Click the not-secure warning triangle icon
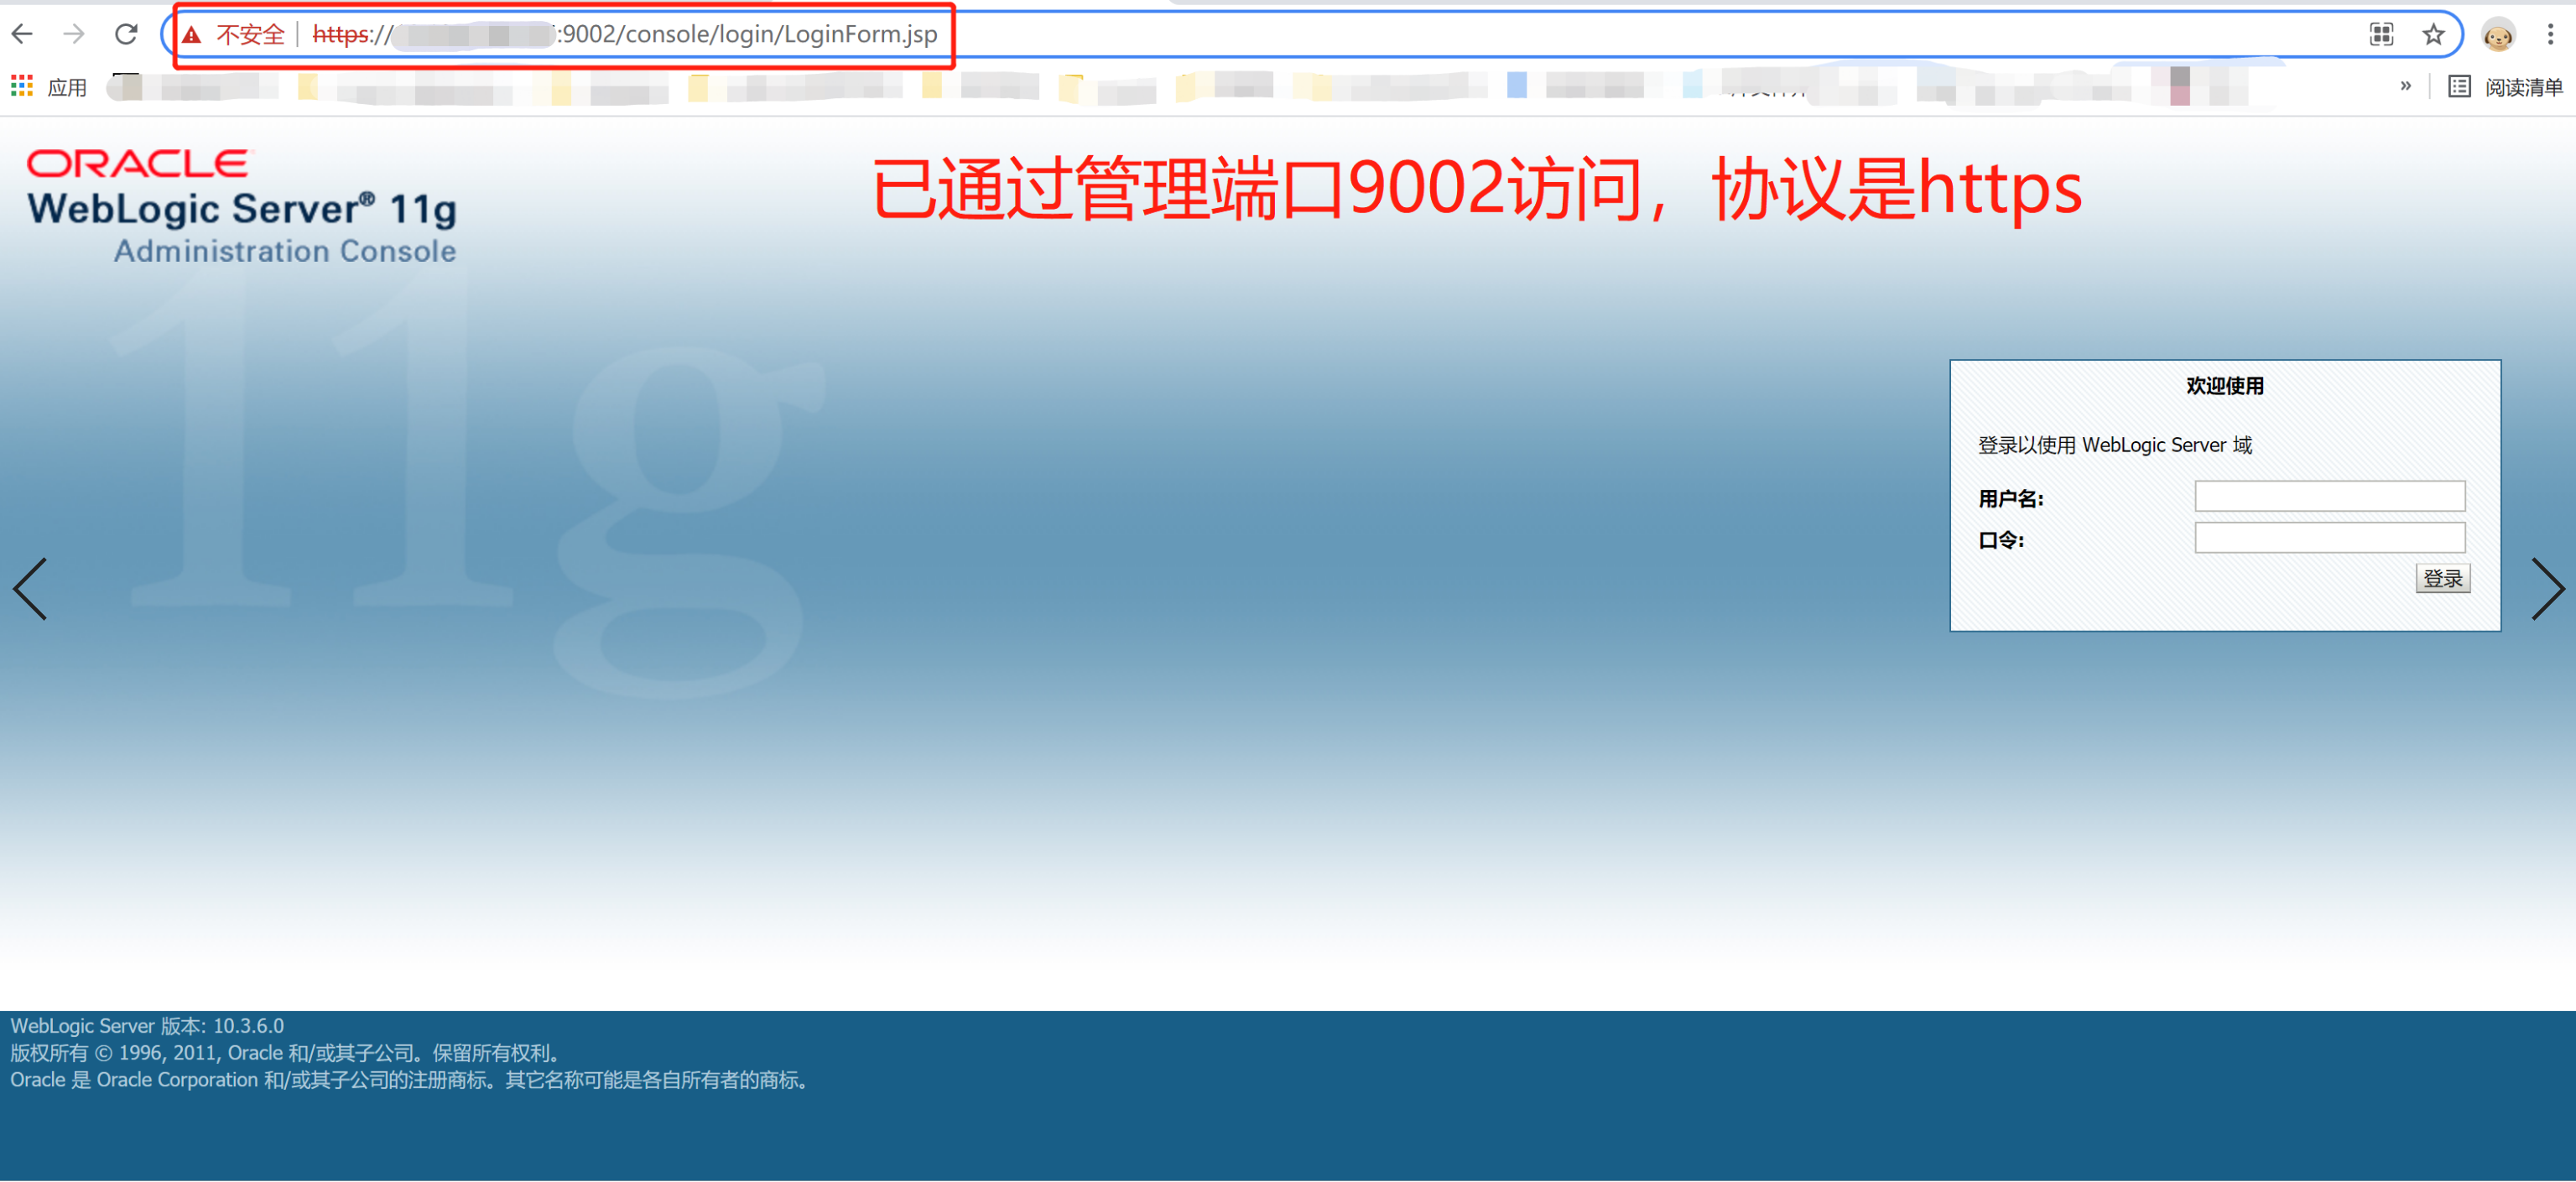This screenshot has height=1182, width=2576. (192, 35)
